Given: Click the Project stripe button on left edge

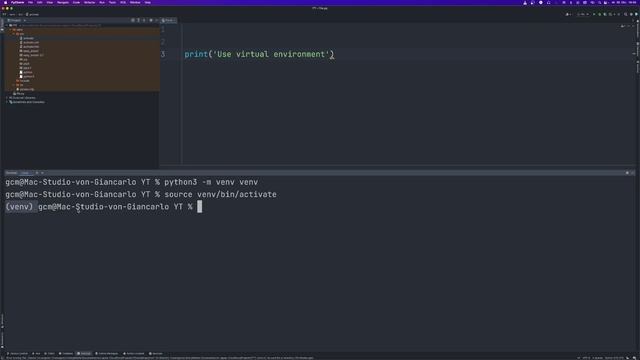Looking at the screenshot, I should tap(2, 24).
